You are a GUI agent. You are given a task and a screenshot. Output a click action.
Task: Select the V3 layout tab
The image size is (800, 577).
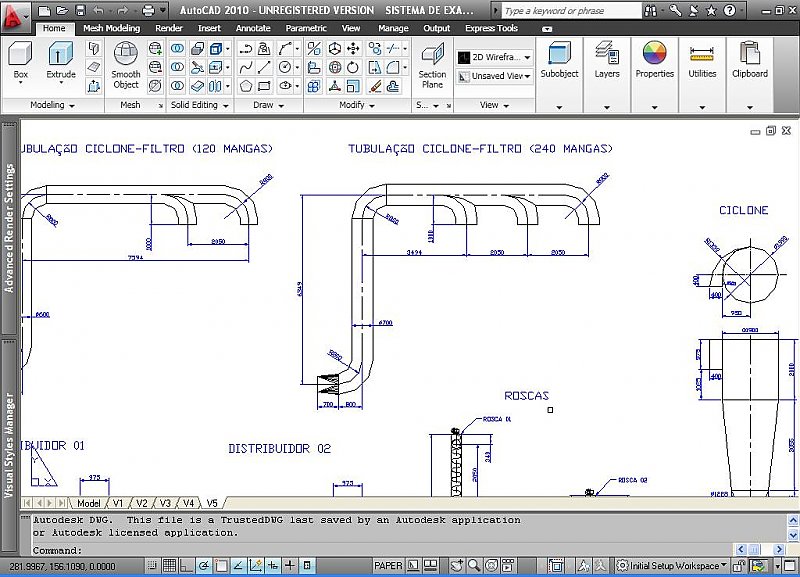164,503
